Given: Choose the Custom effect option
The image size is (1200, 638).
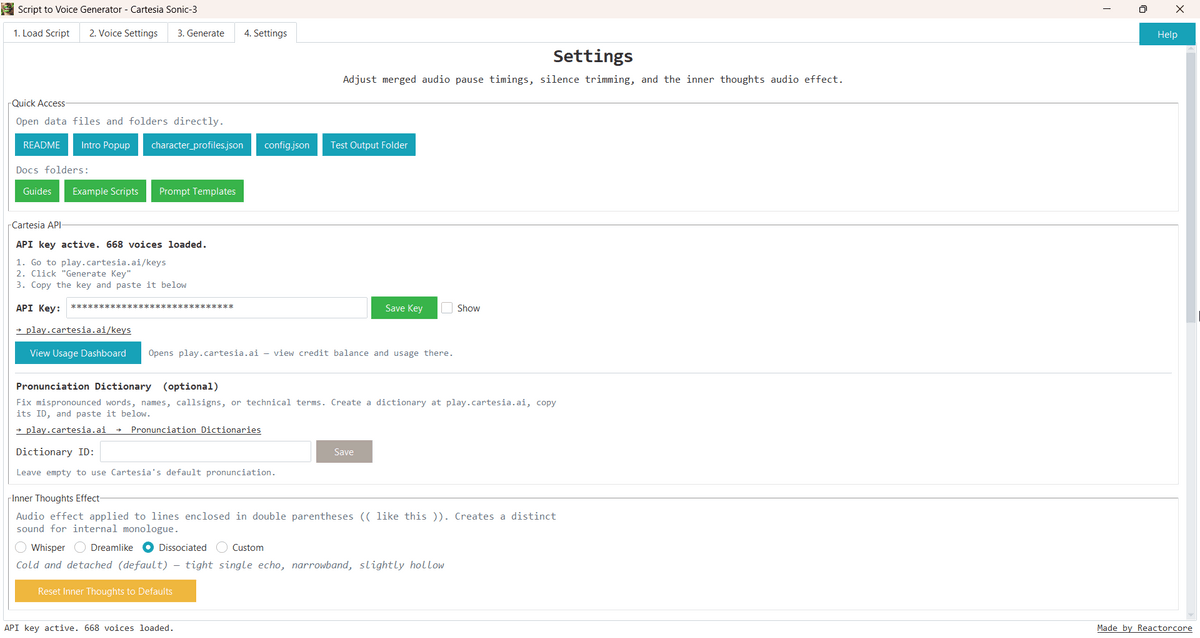Looking at the screenshot, I should [240, 548].
